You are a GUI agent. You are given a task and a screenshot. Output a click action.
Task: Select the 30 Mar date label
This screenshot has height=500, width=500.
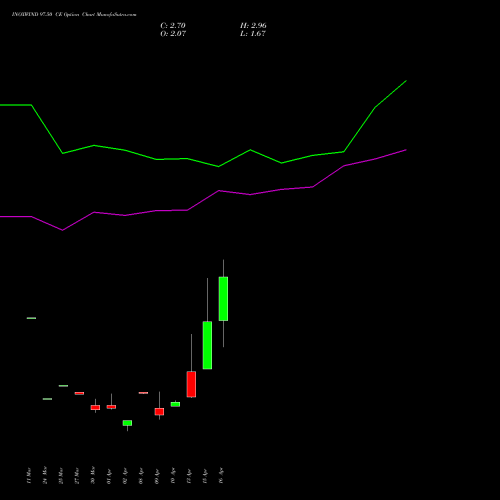click(x=93, y=475)
